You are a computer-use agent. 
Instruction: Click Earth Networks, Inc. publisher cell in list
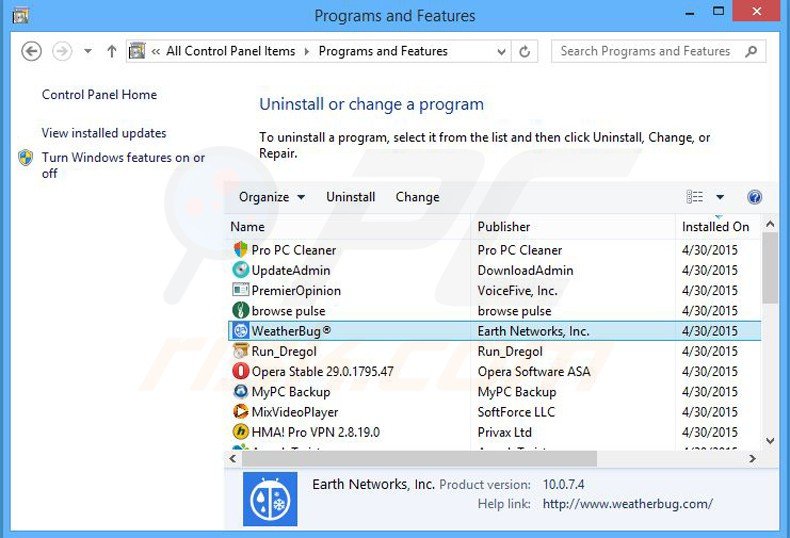tap(534, 331)
